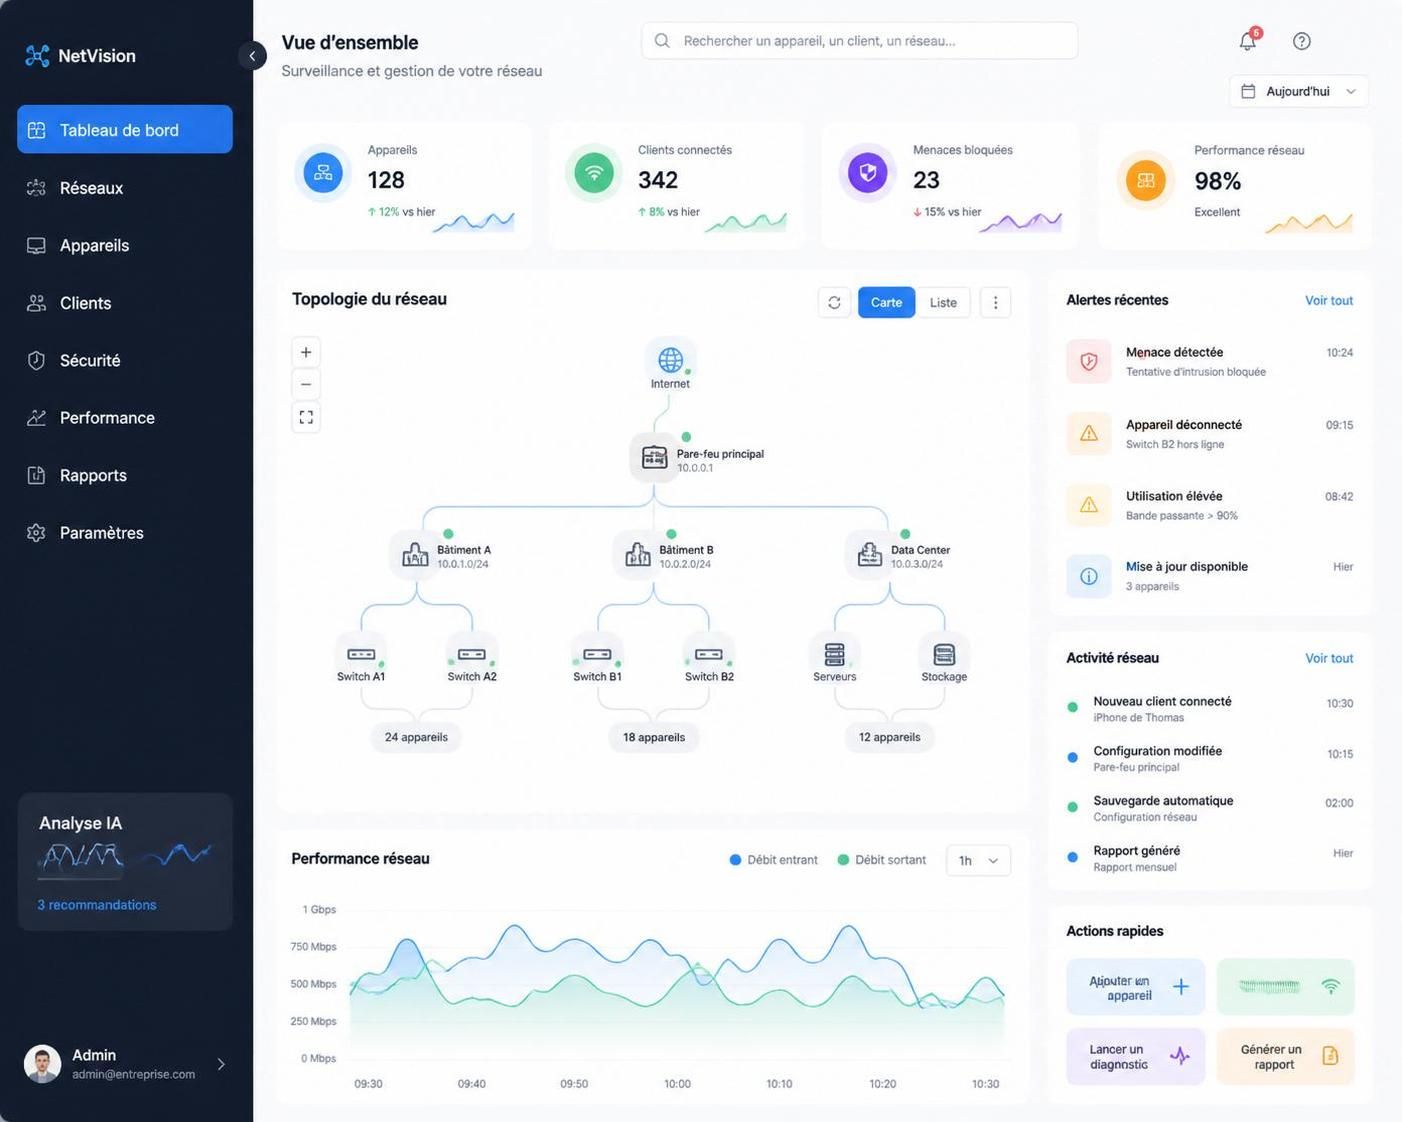Image resolution: width=1402 pixels, height=1122 pixels.
Task: Focus the Rechercher un appareil search field
Action: tap(860, 41)
